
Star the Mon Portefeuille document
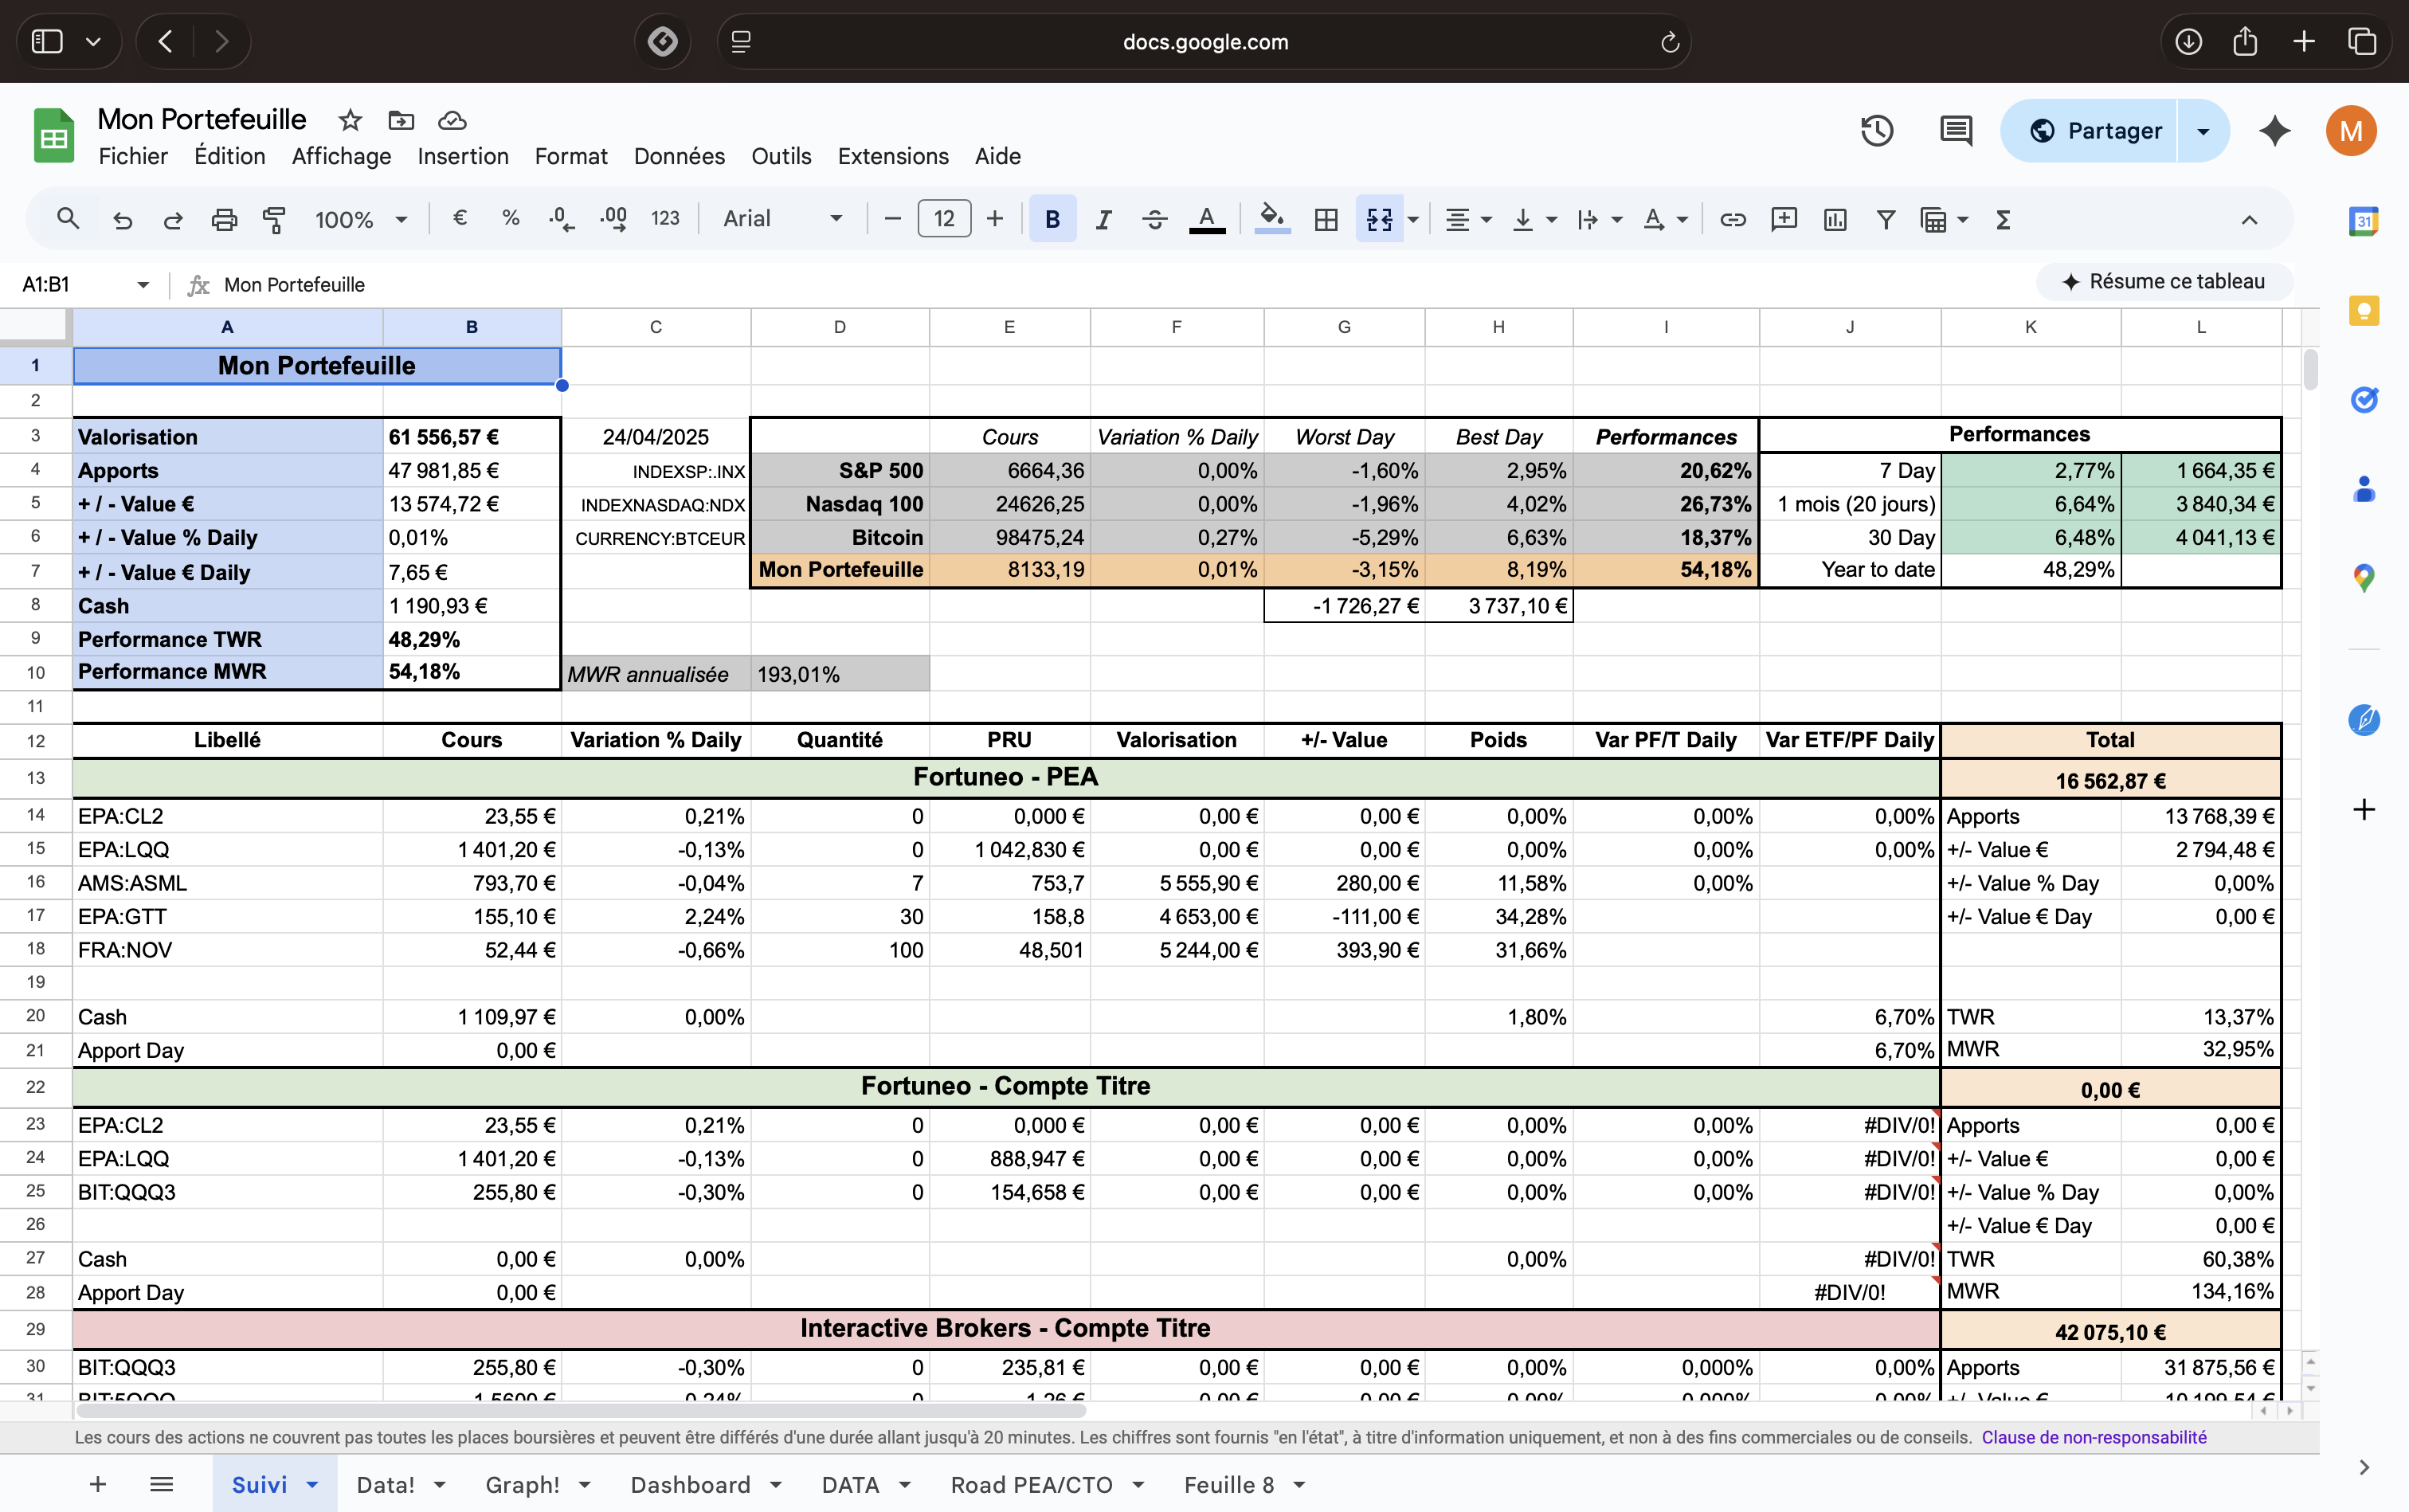point(350,121)
